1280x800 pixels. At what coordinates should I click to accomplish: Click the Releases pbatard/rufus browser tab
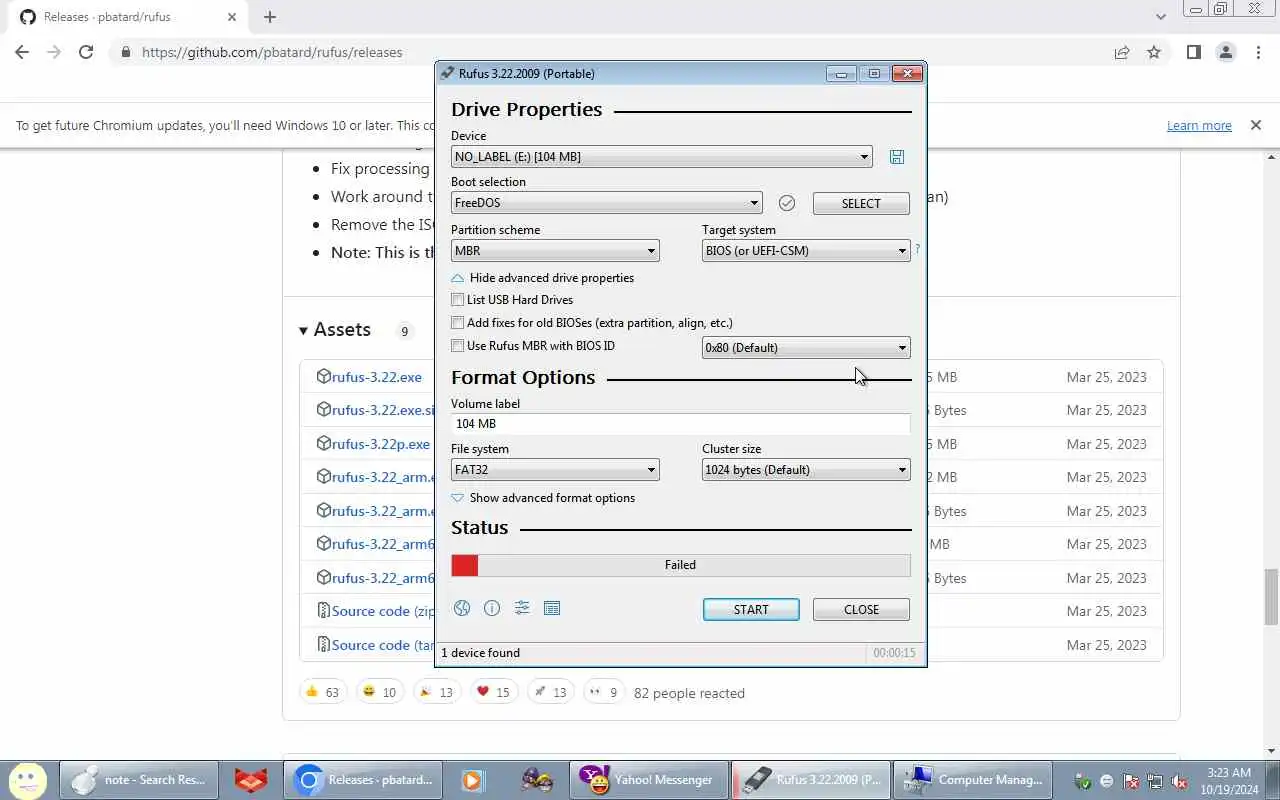[126, 17]
